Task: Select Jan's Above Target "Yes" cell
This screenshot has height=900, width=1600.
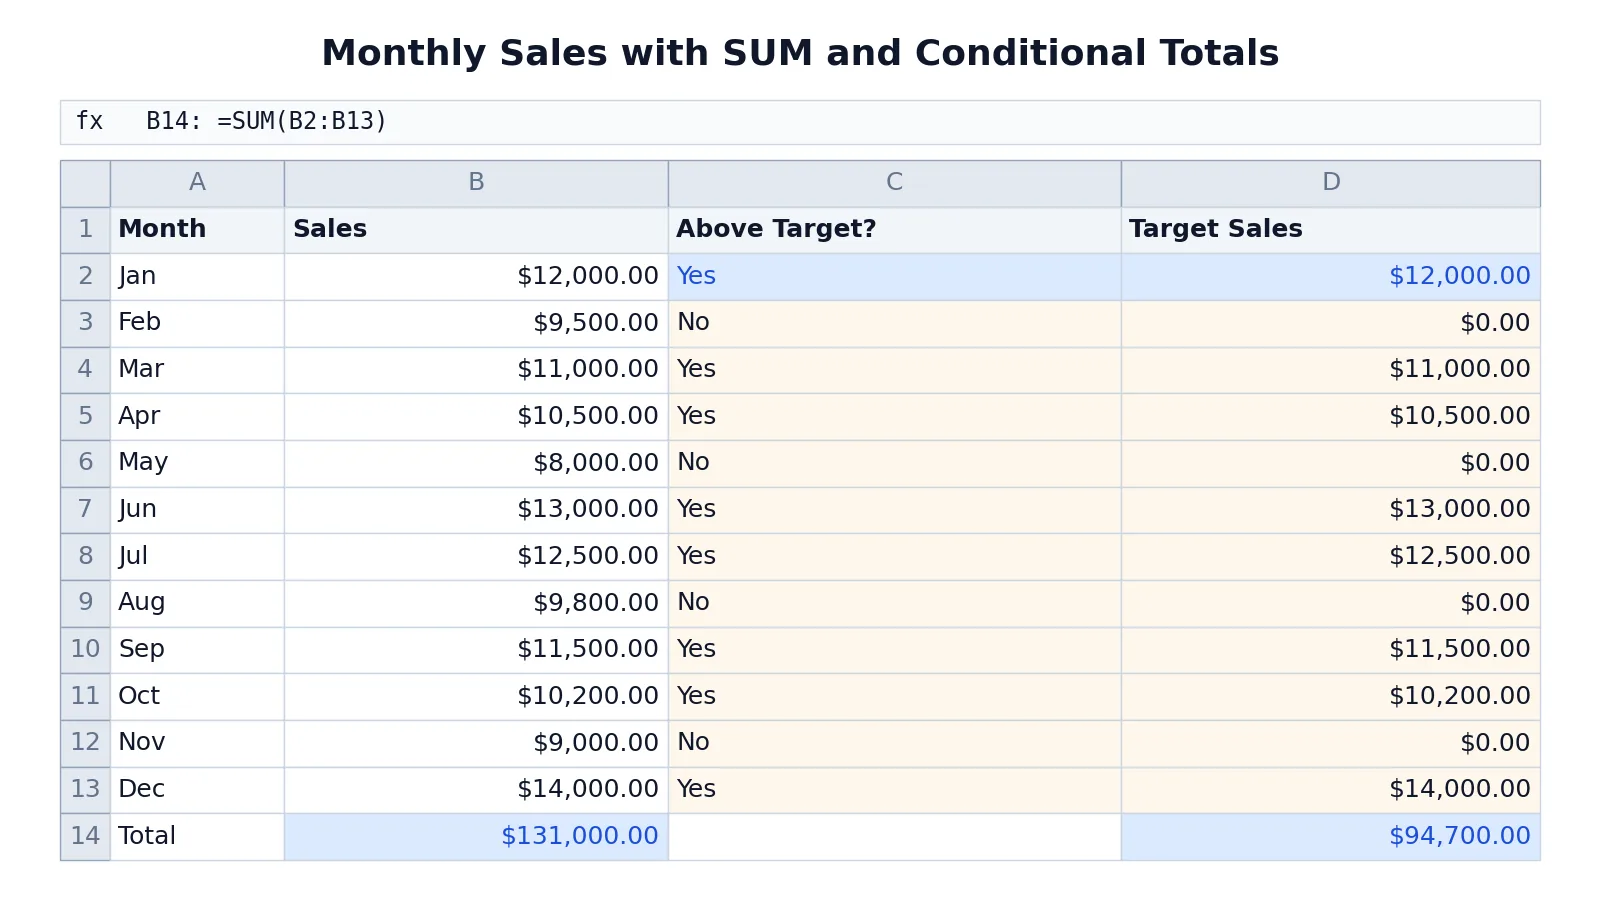Action: pyautogui.click(x=894, y=277)
